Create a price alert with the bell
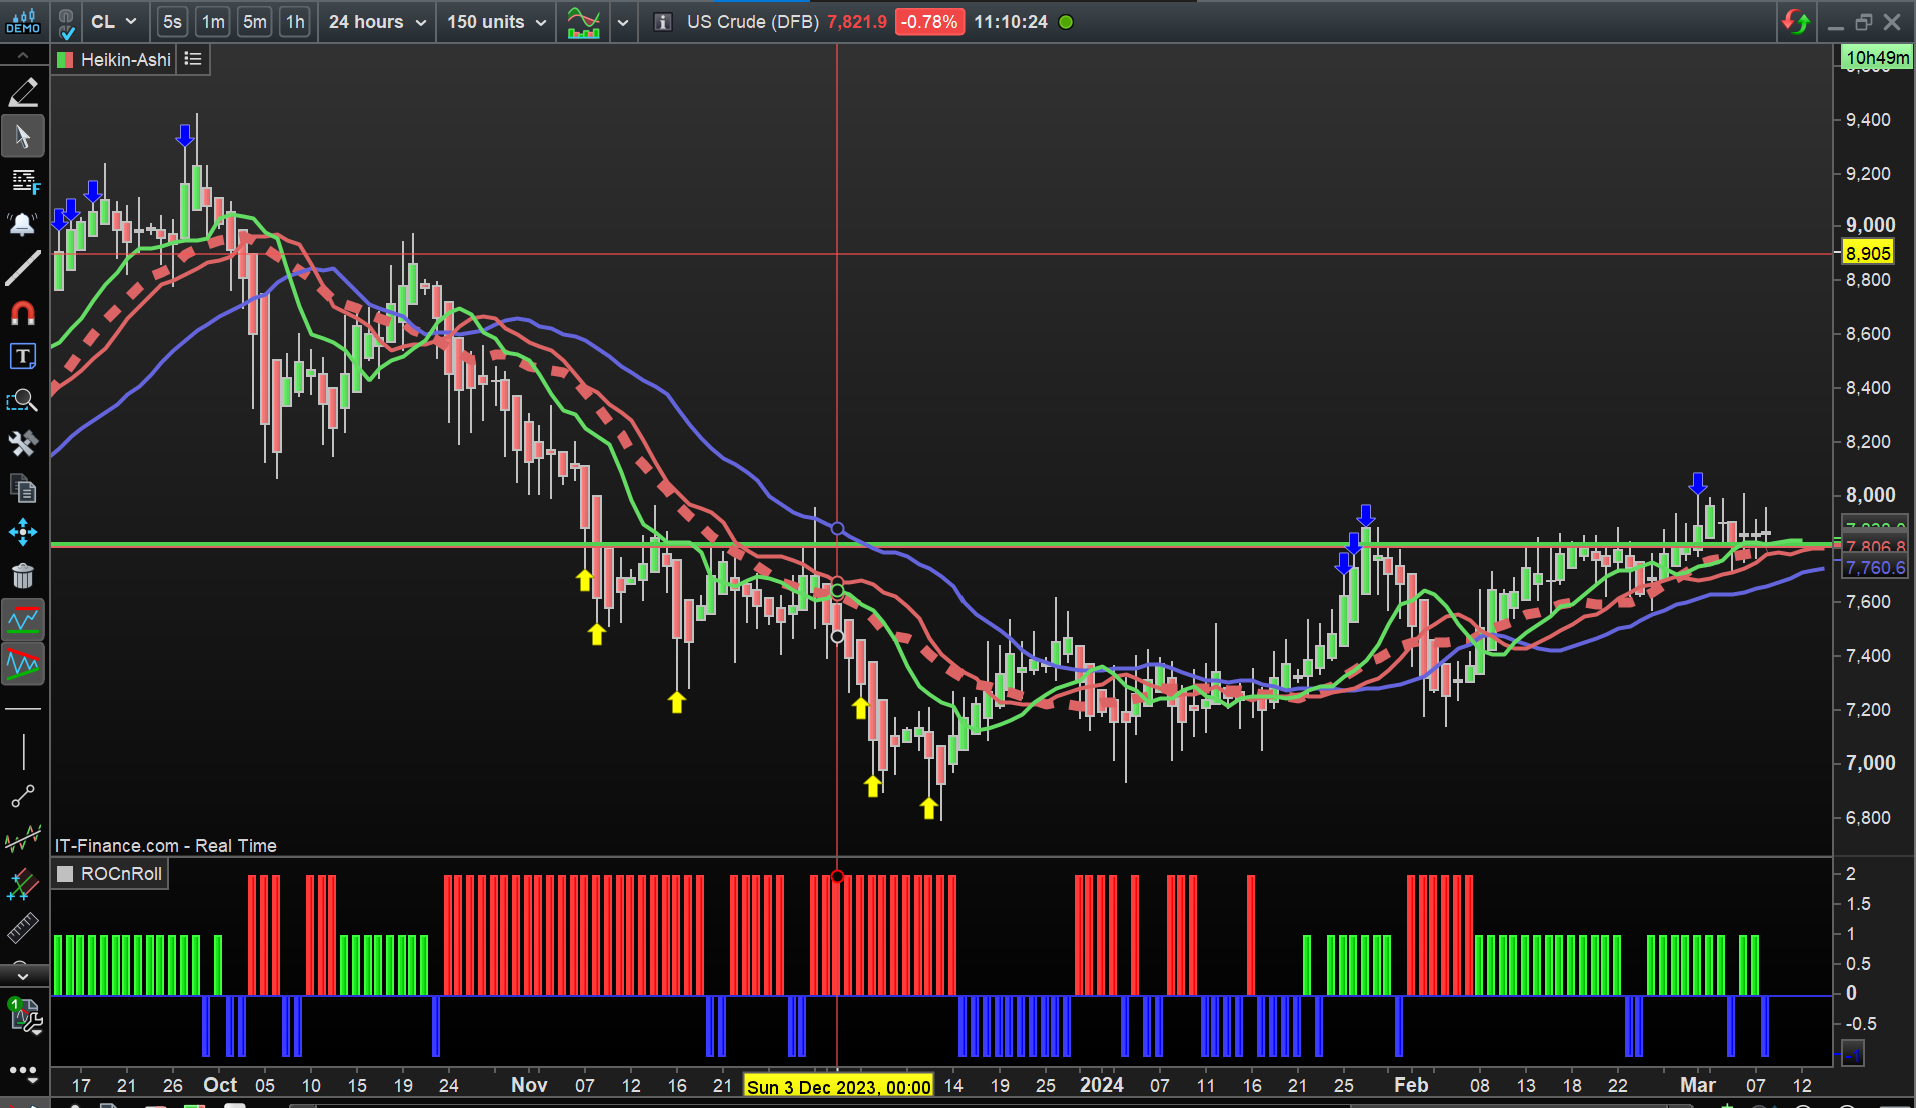Image resolution: width=1916 pixels, height=1108 pixels. pyautogui.click(x=23, y=225)
